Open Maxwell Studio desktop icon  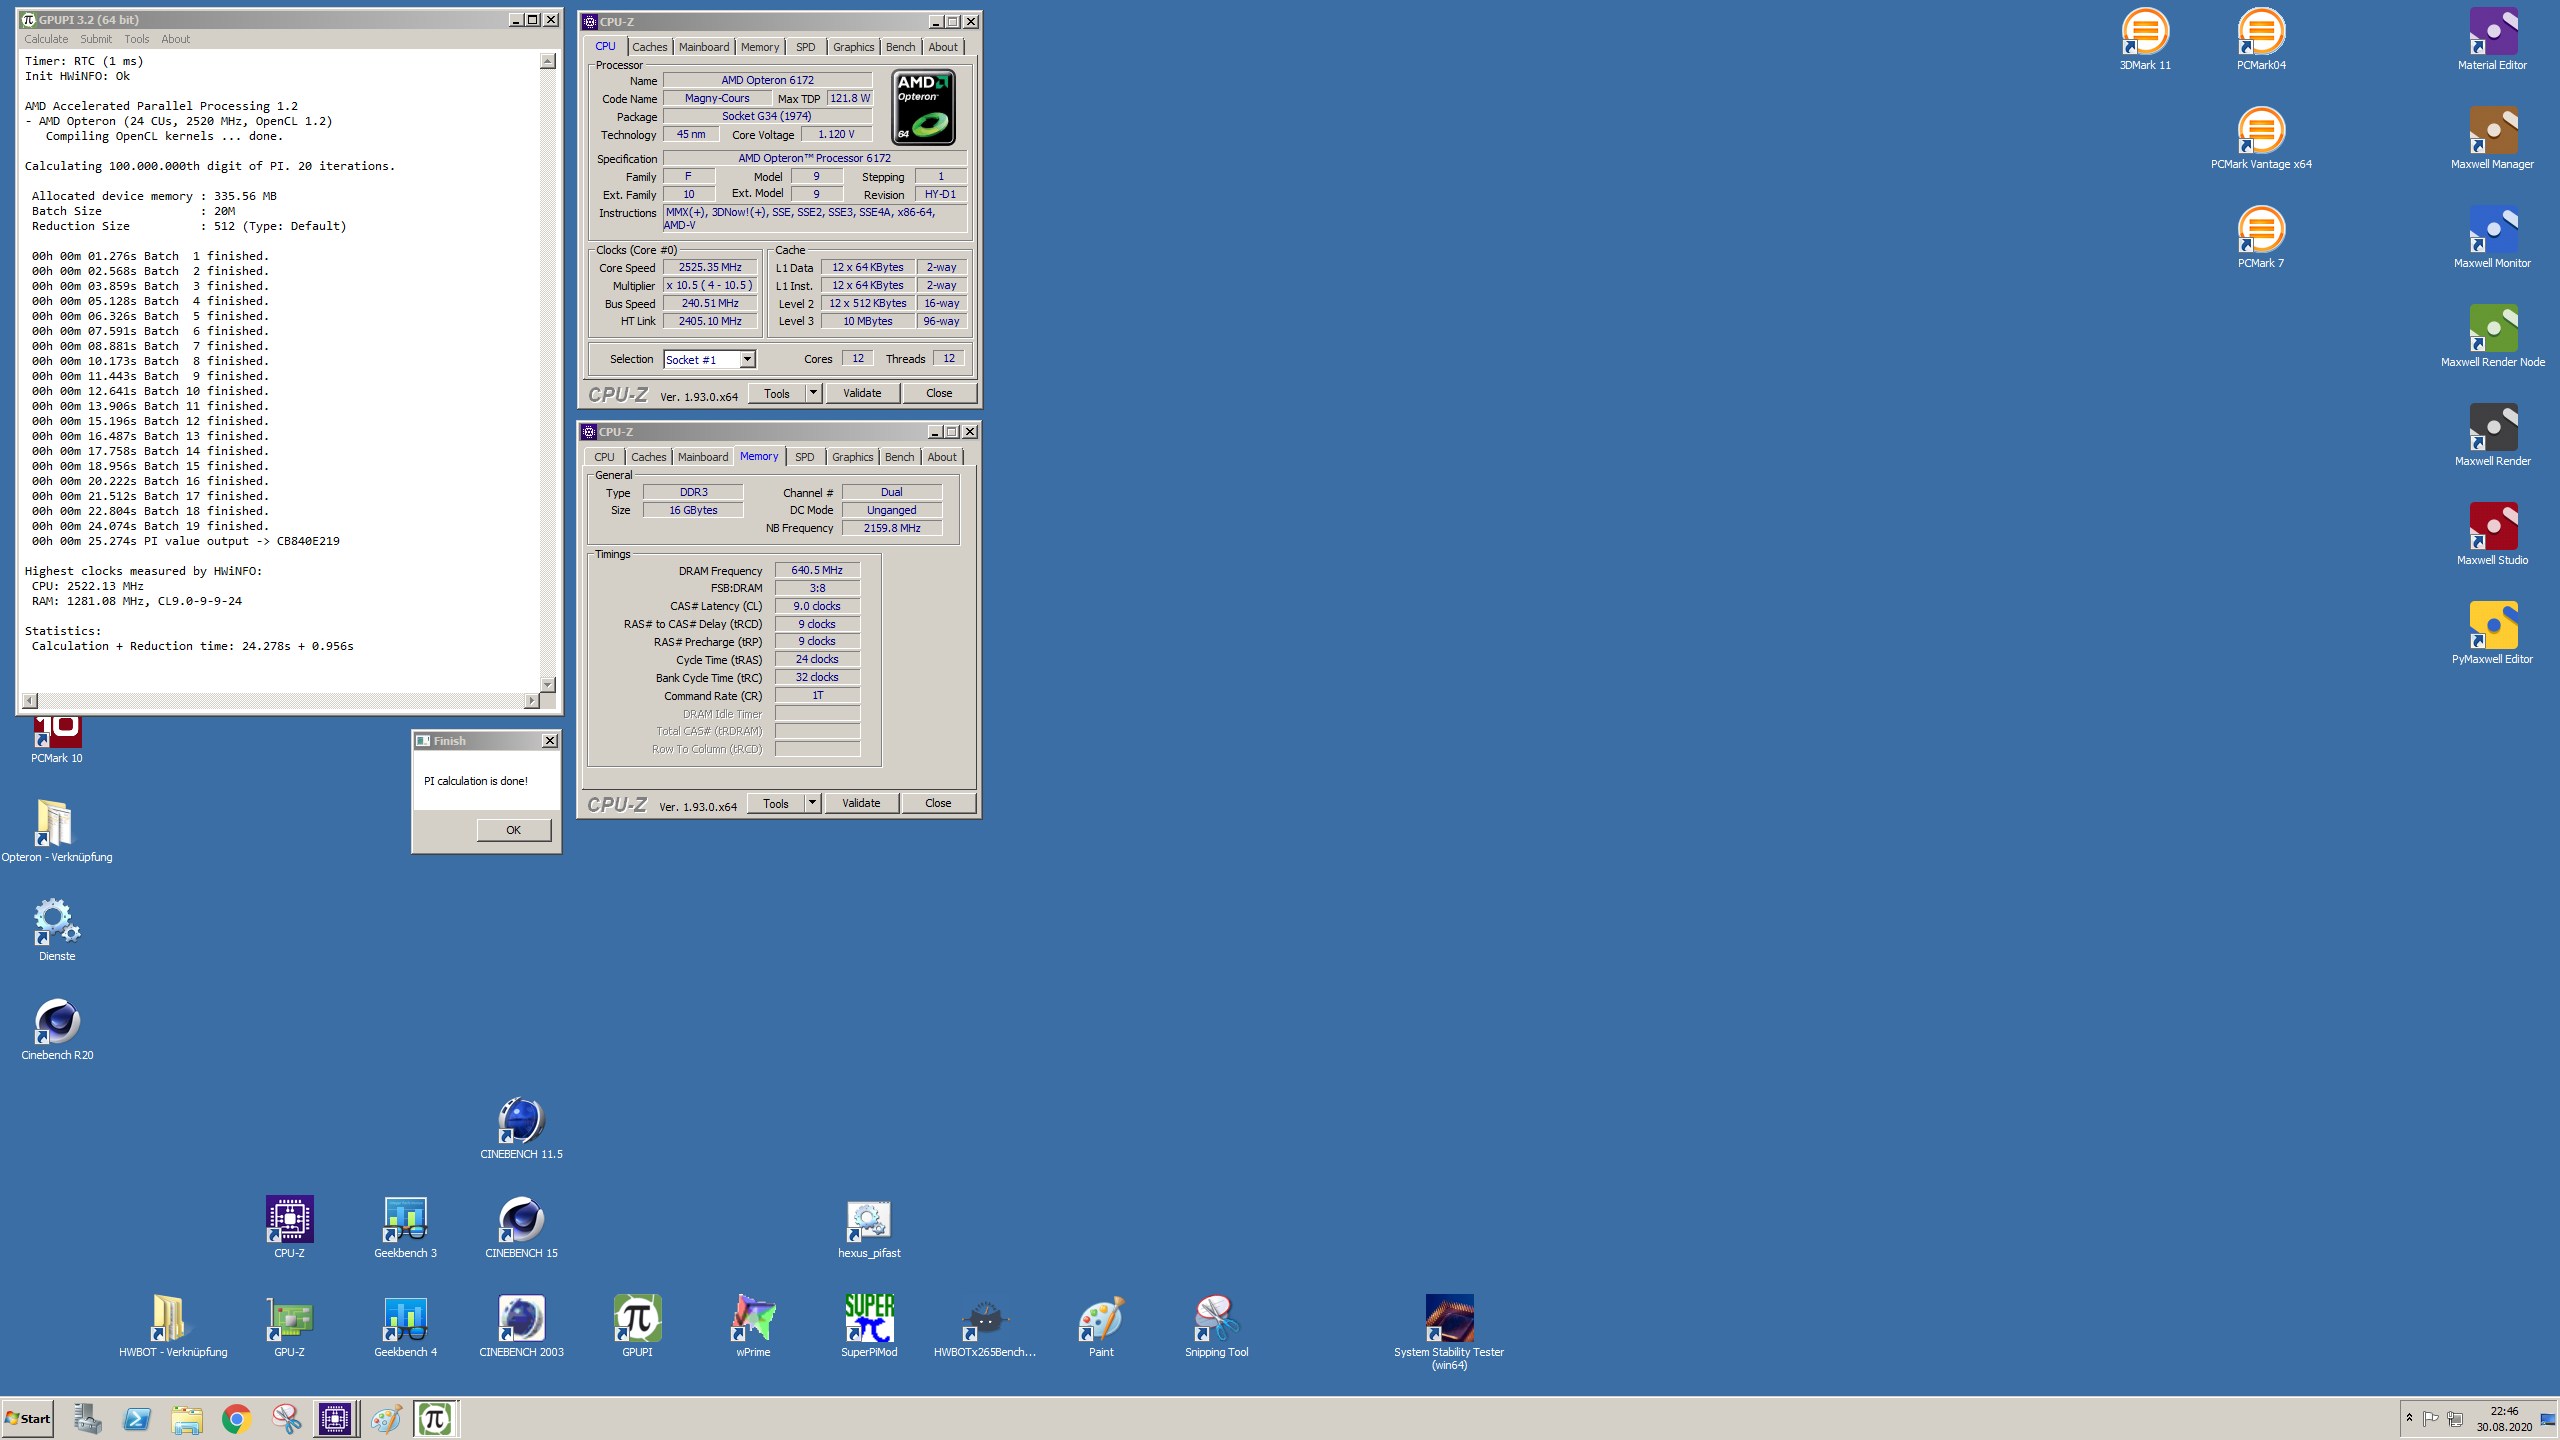pyautogui.click(x=2492, y=534)
